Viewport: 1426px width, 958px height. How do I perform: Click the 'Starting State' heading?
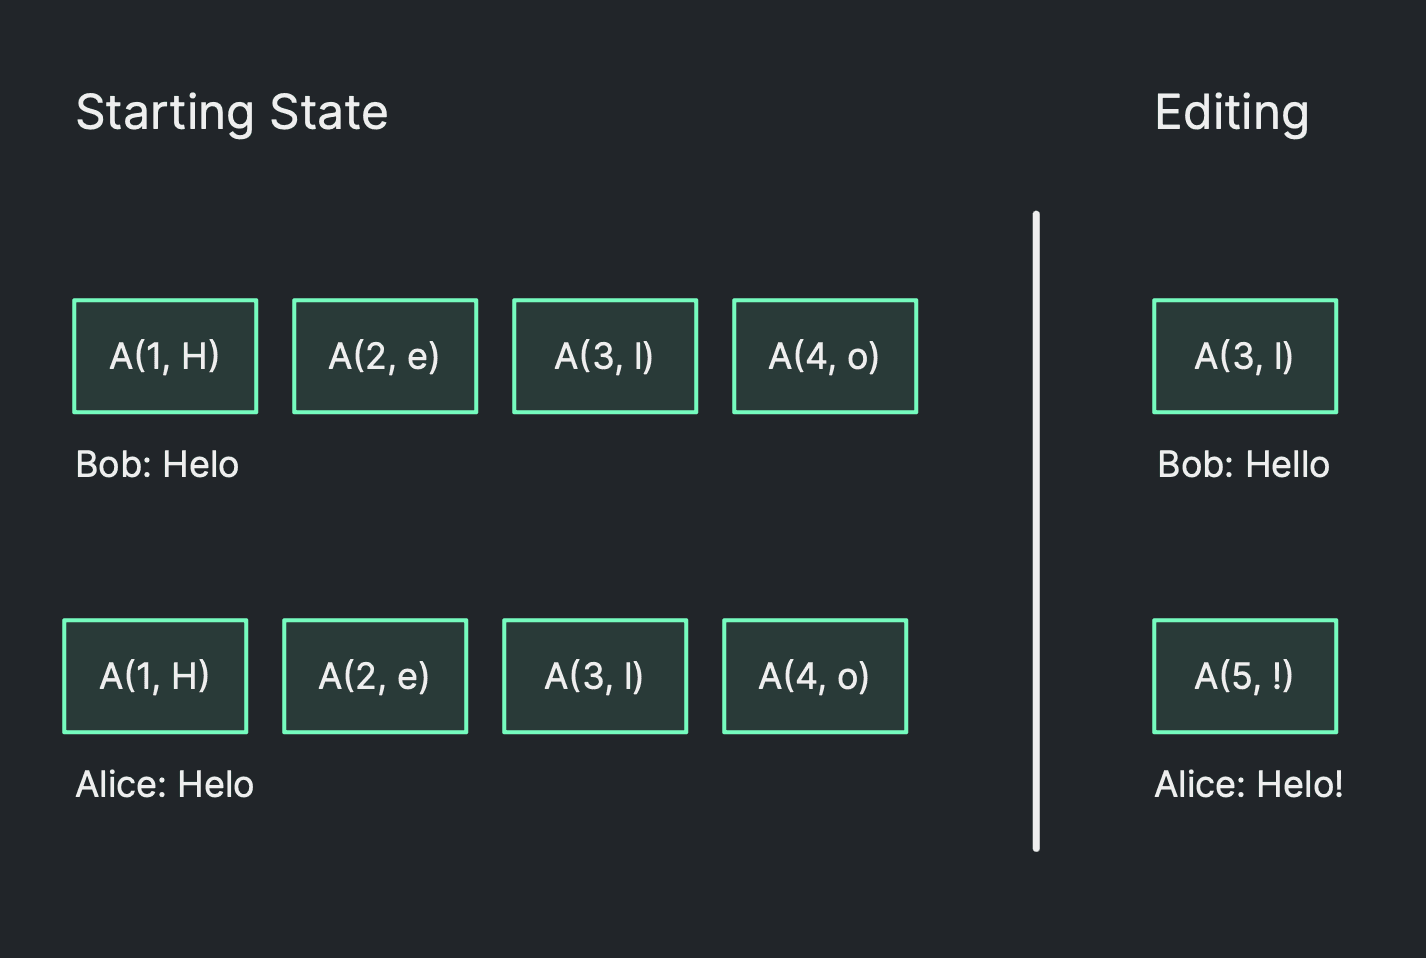(x=231, y=112)
